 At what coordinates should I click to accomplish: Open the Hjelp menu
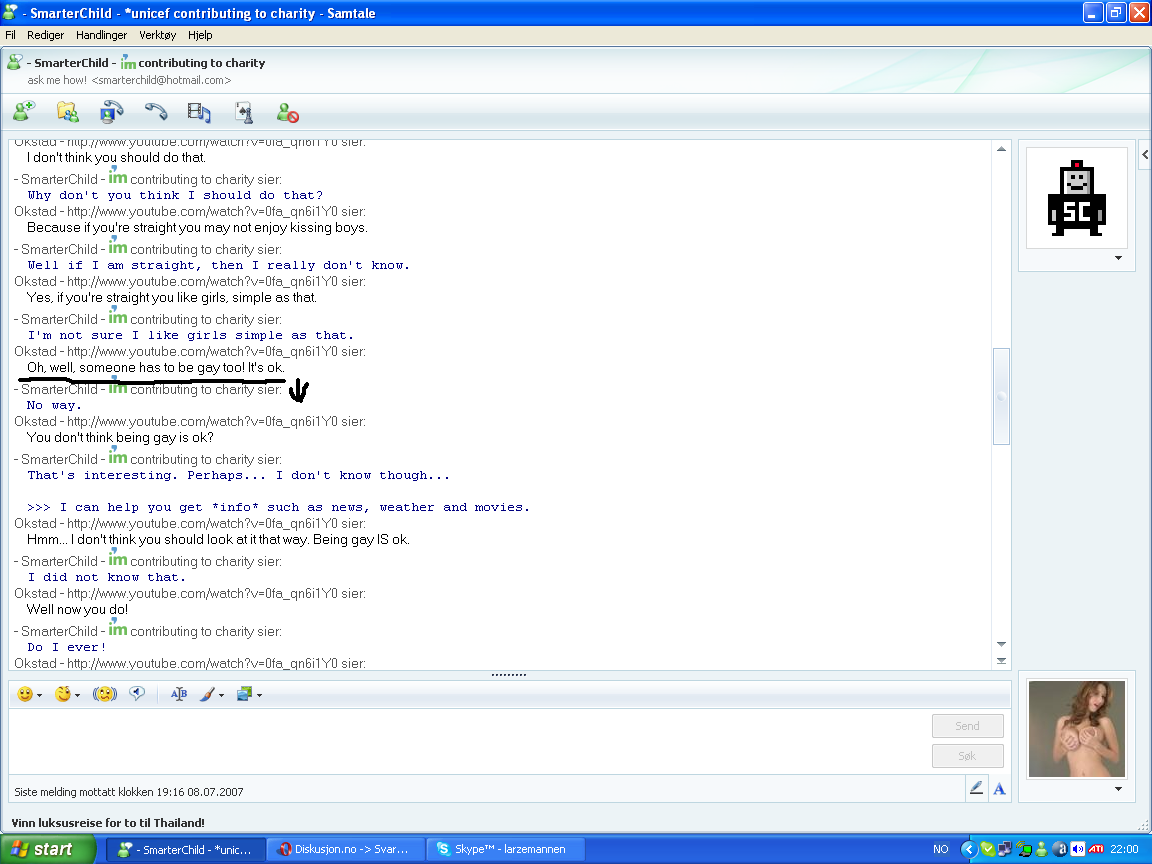(200, 35)
